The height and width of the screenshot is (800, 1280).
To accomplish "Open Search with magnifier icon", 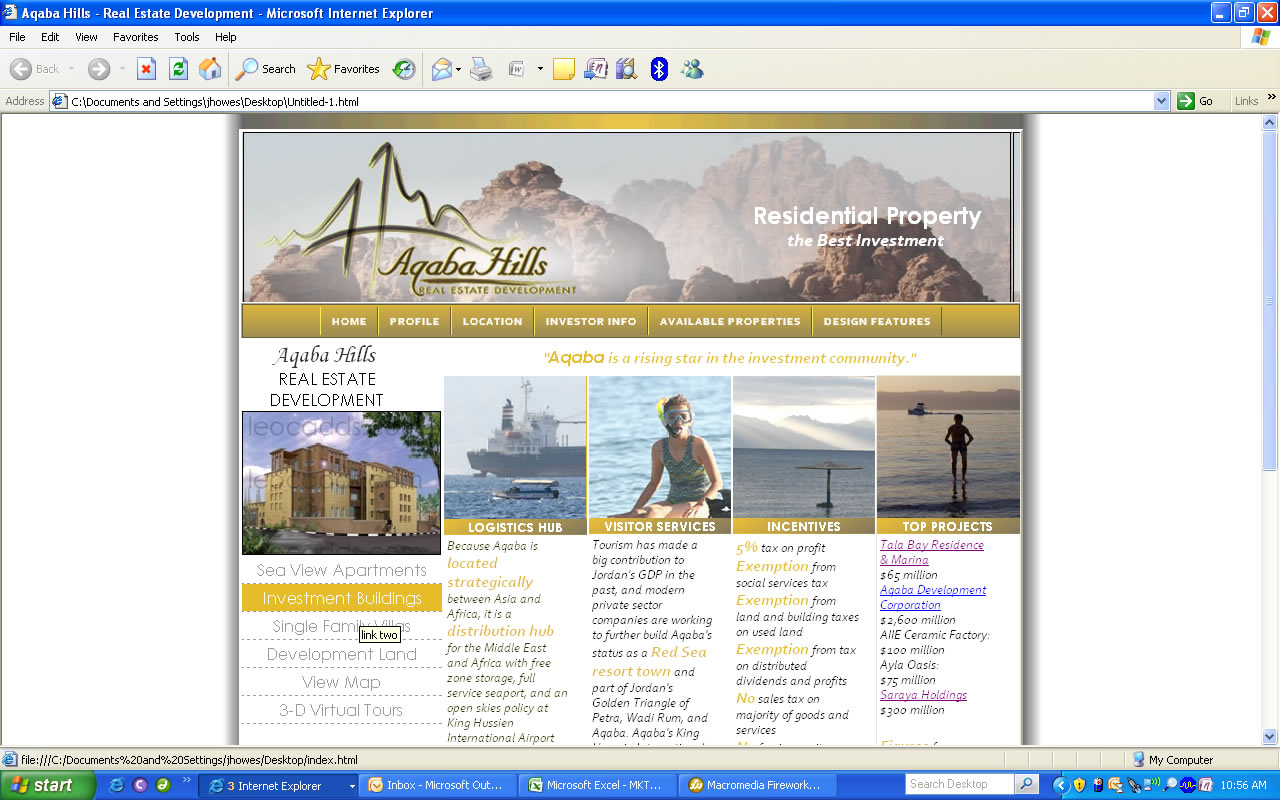I will 265,69.
